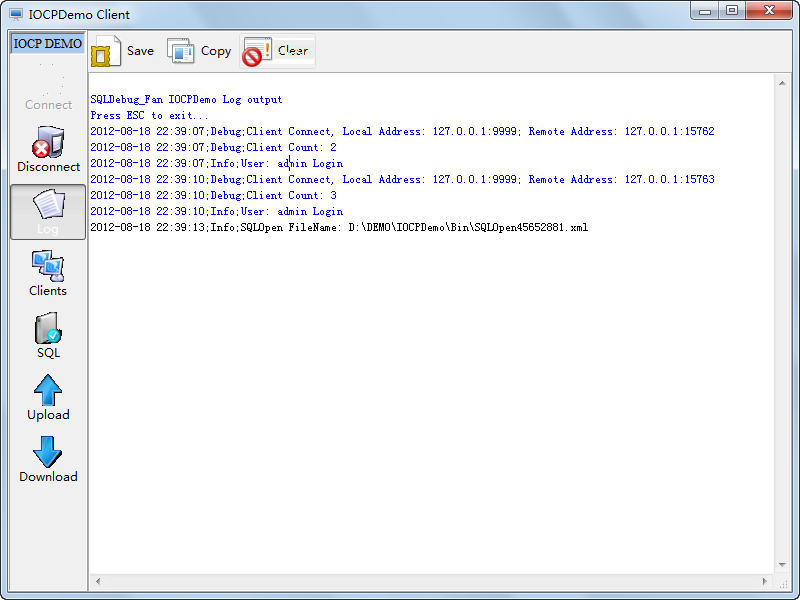Click the 'Press ESC to exit...' line
The width and height of the screenshot is (800, 600).
pyautogui.click(x=149, y=116)
